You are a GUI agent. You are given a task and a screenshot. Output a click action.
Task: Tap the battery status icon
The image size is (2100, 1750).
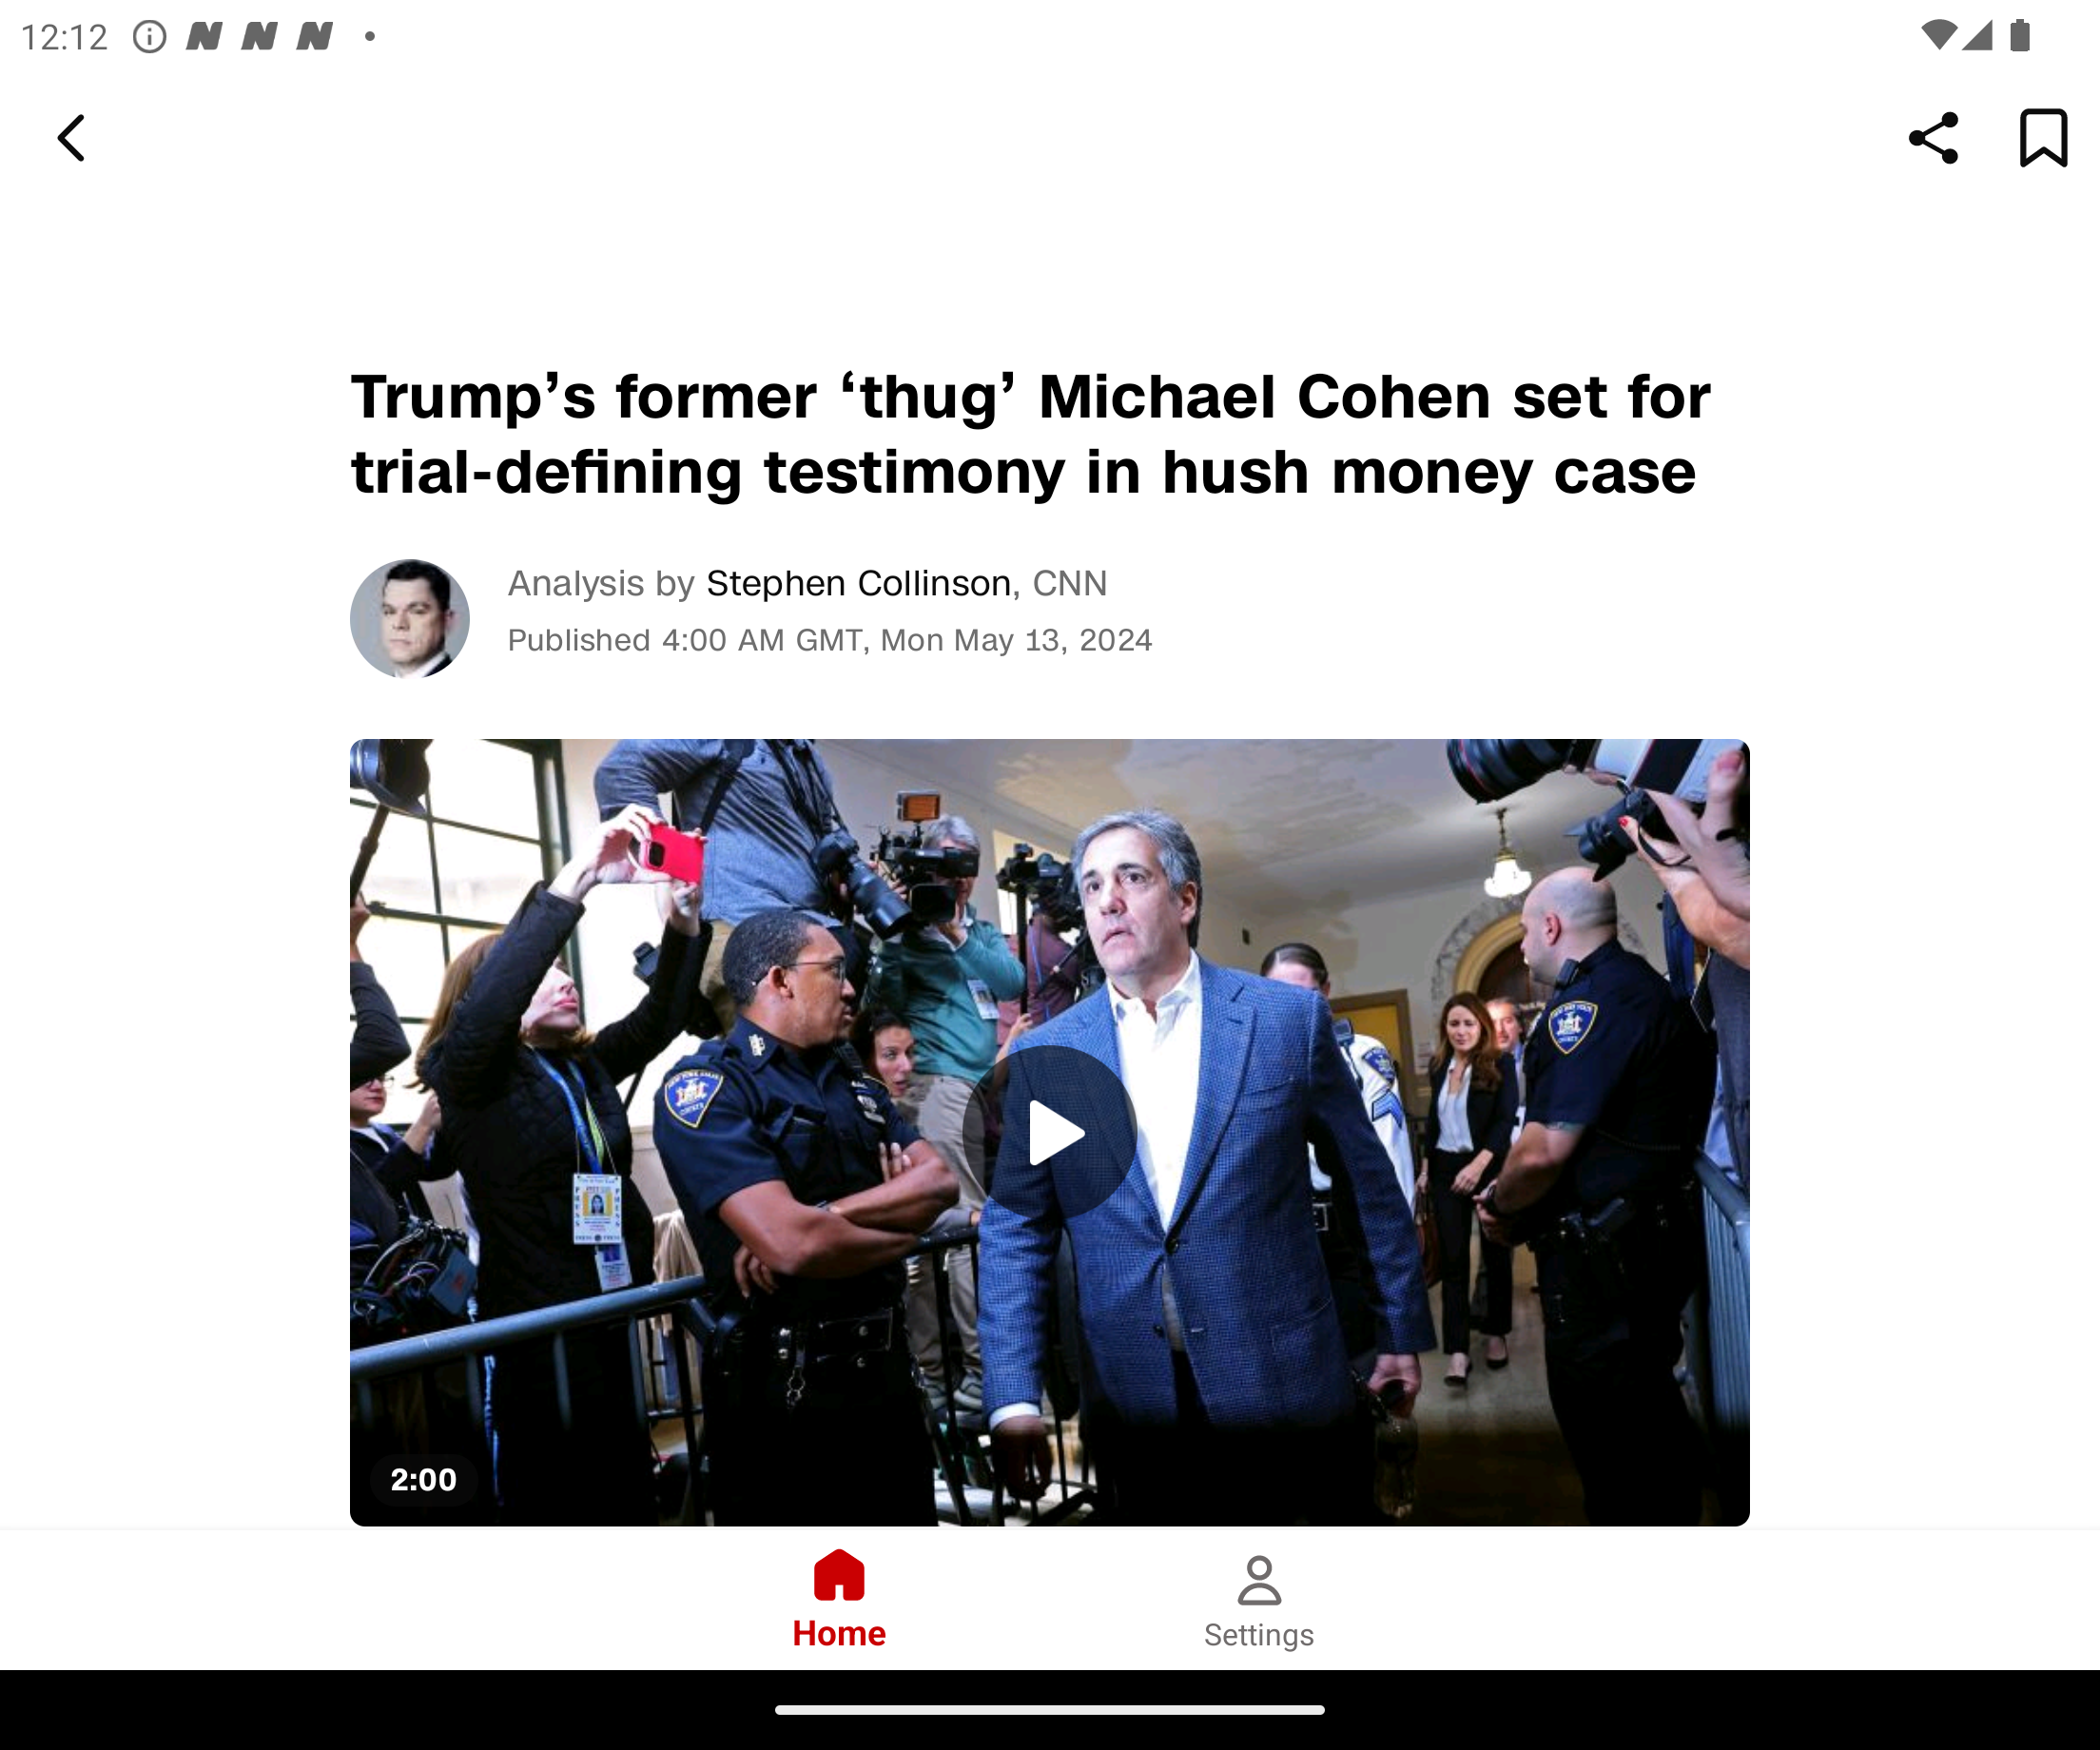click(2020, 36)
